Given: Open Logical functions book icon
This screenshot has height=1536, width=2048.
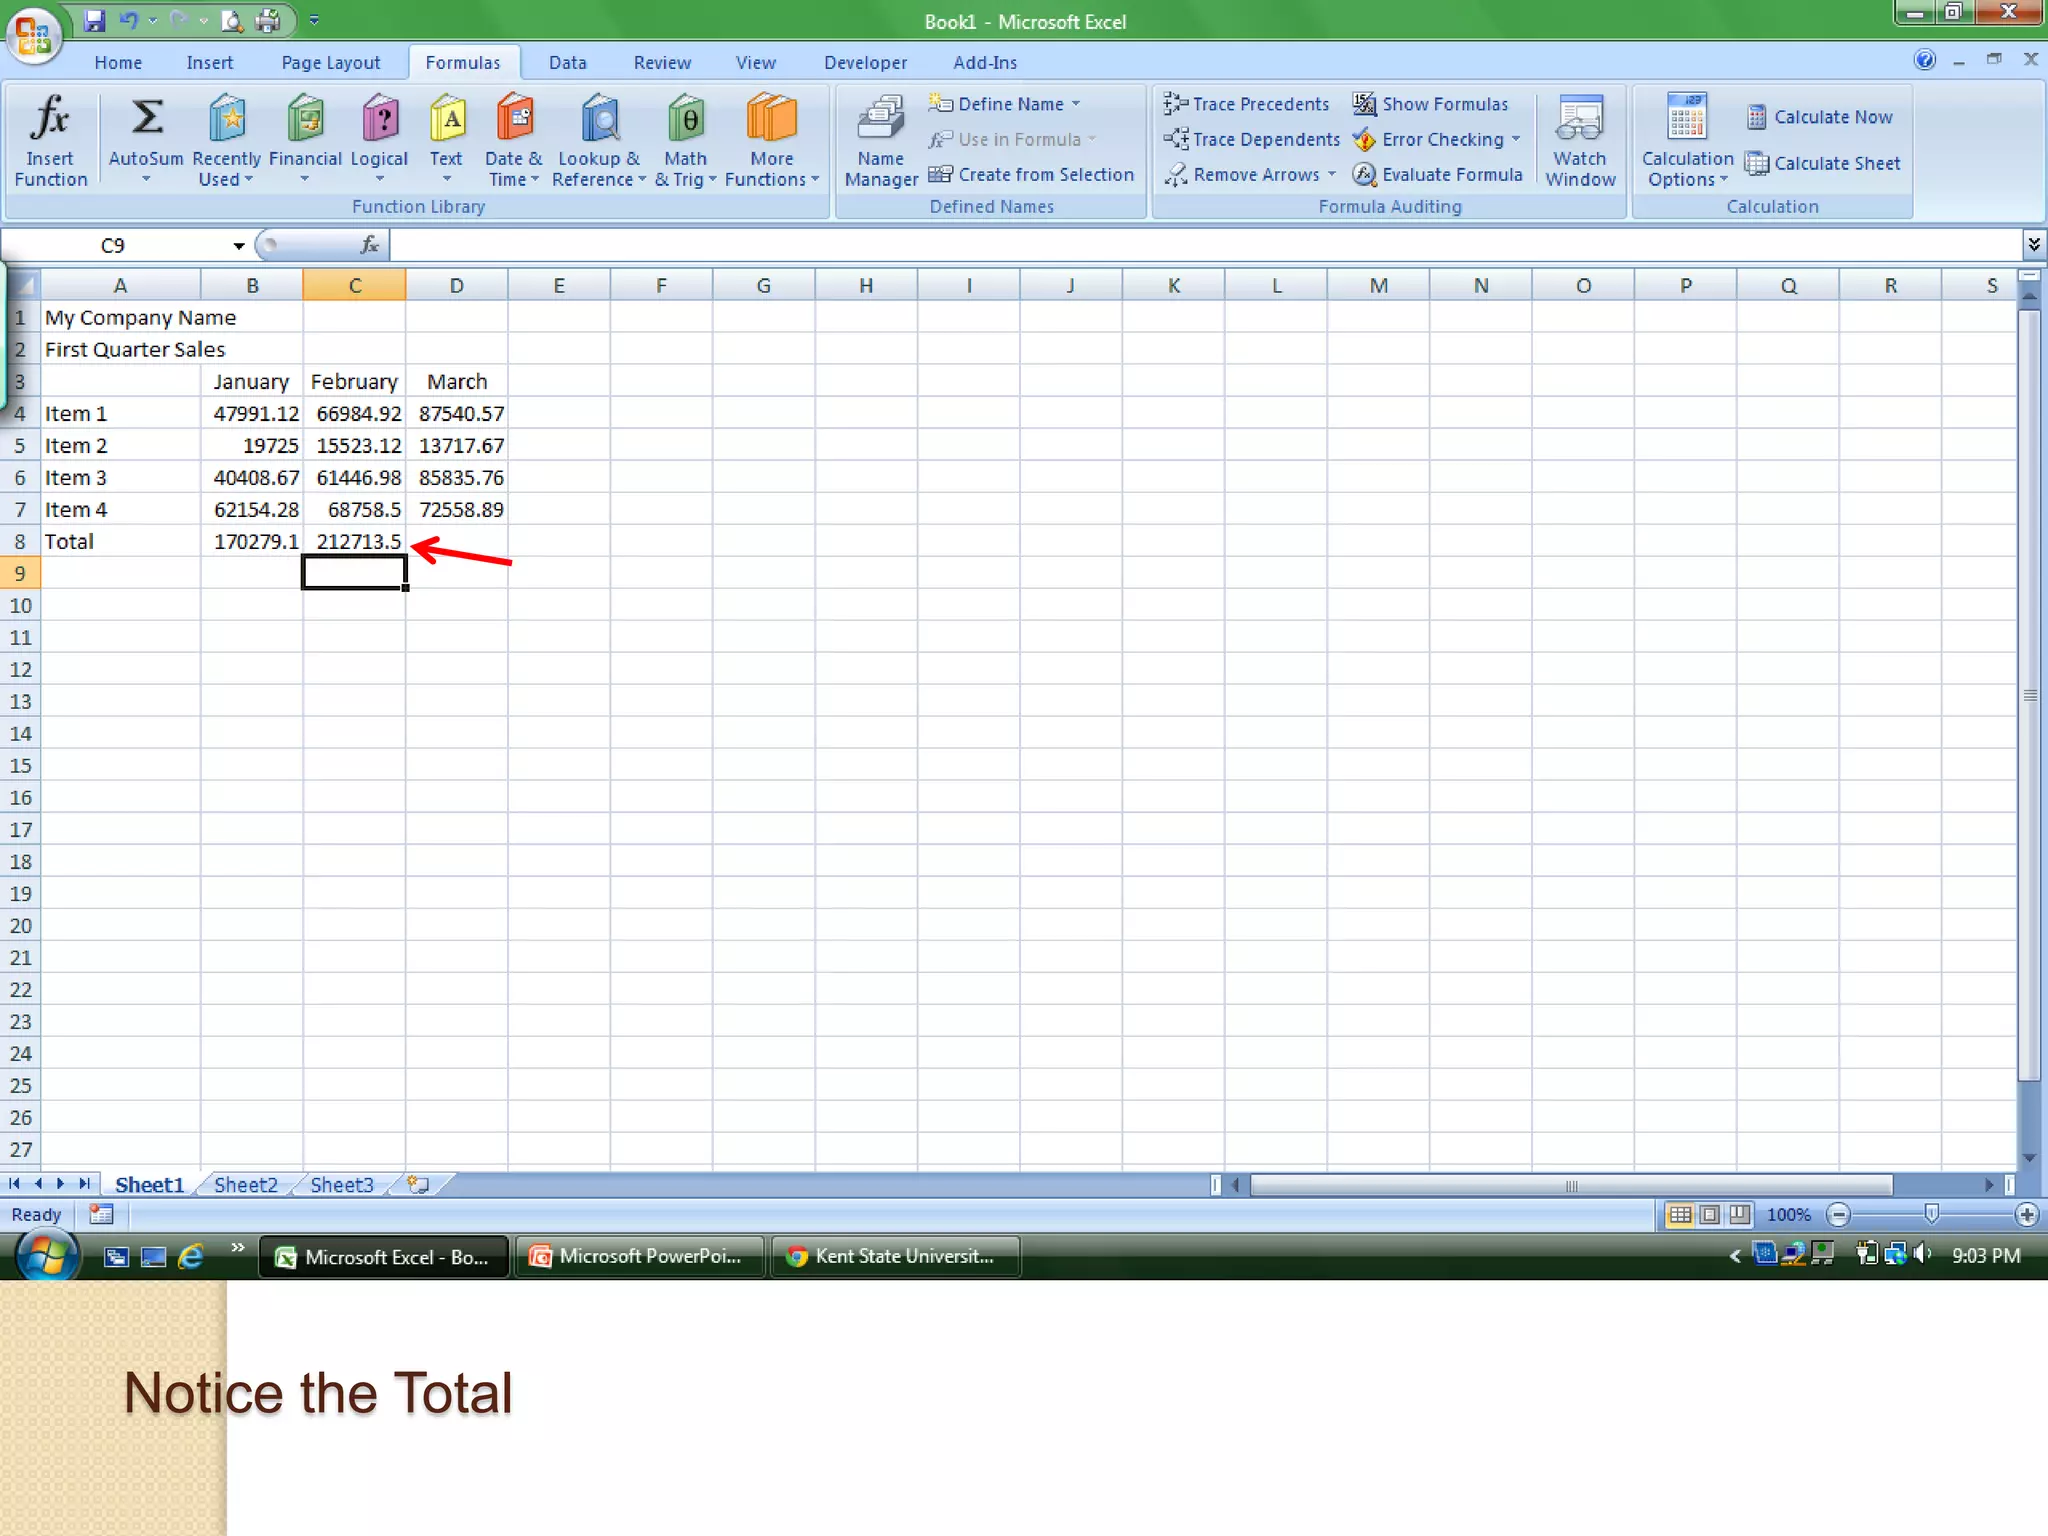Looking at the screenshot, I should point(380,120).
